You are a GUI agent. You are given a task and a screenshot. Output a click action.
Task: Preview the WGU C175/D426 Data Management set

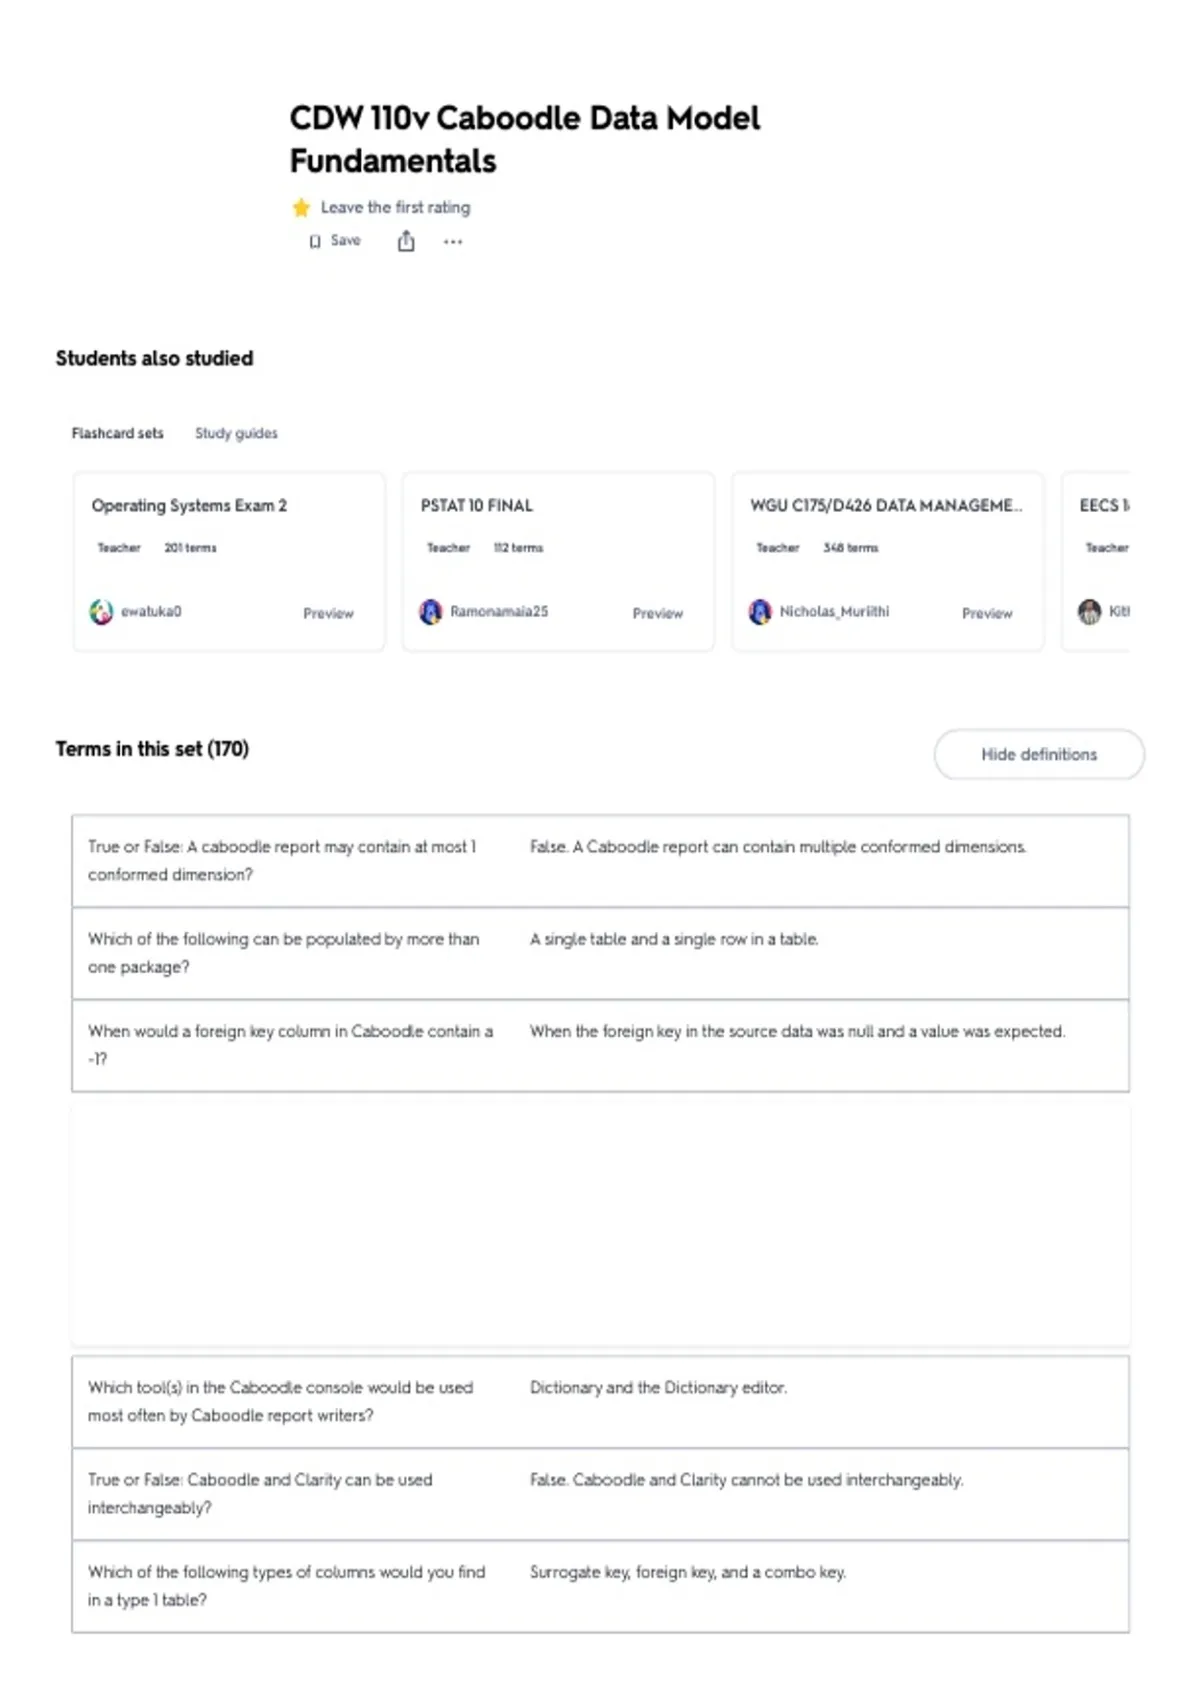pos(987,613)
